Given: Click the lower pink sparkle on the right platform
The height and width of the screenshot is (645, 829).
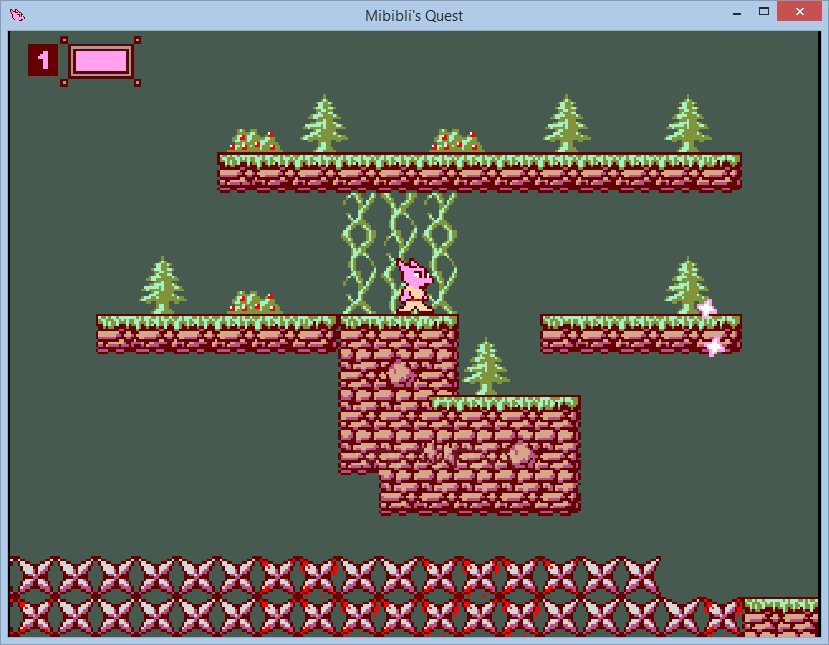Looking at the screenshot, I should 715,346.
